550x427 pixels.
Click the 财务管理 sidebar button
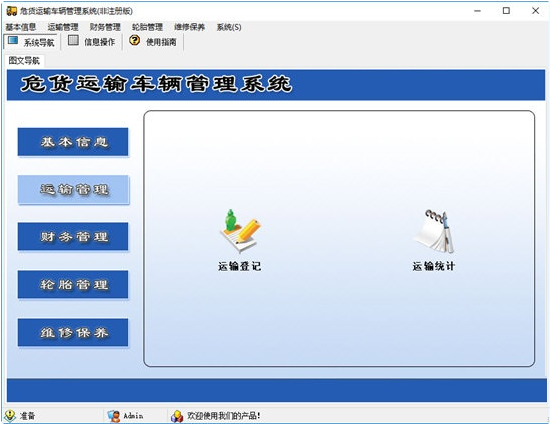tap(73, 236)
